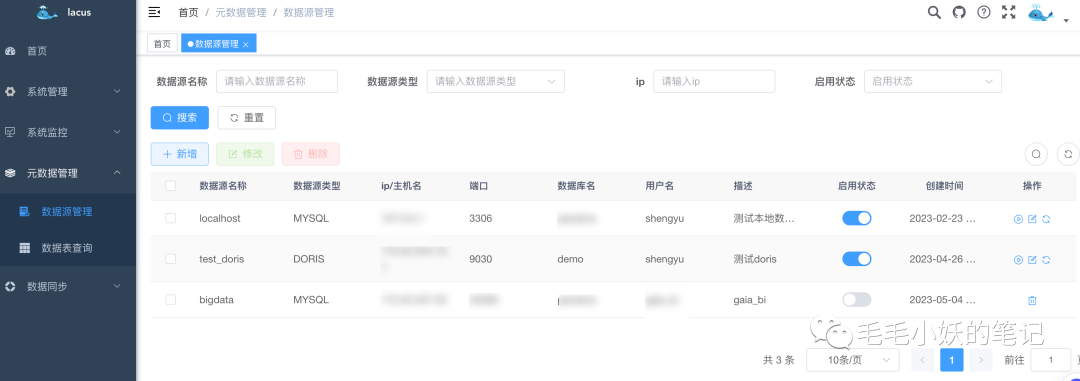
Task: Click port 9030 cell
Action: (480, 259)
